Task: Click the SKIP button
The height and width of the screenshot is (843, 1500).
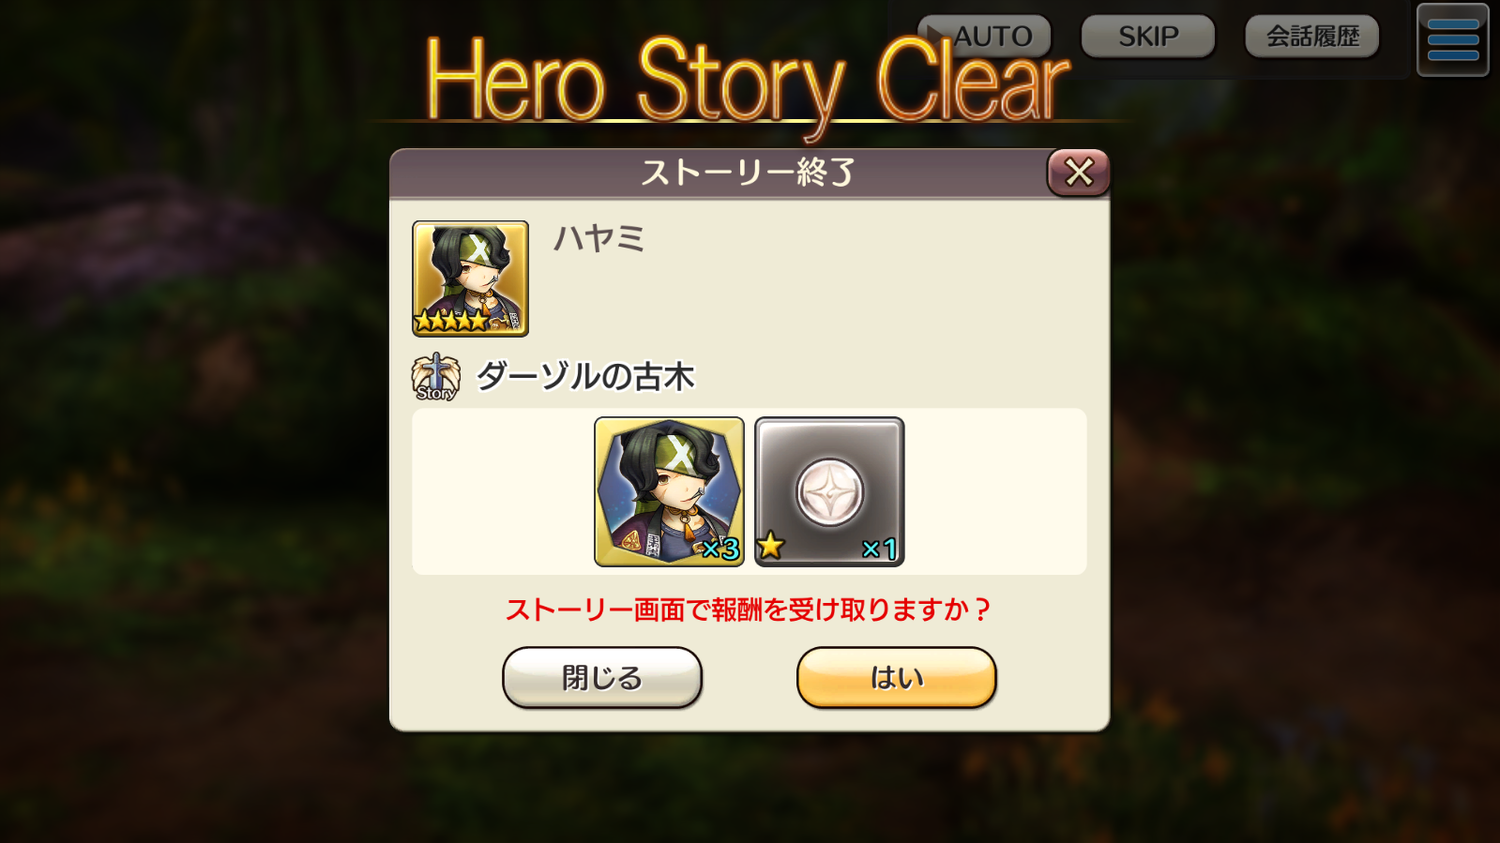Action: click(1148, 36)
